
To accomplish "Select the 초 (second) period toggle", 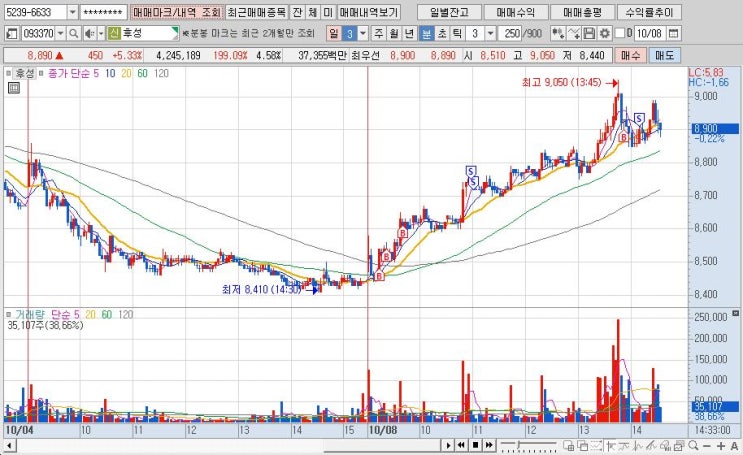I will [x=442, y=34].
